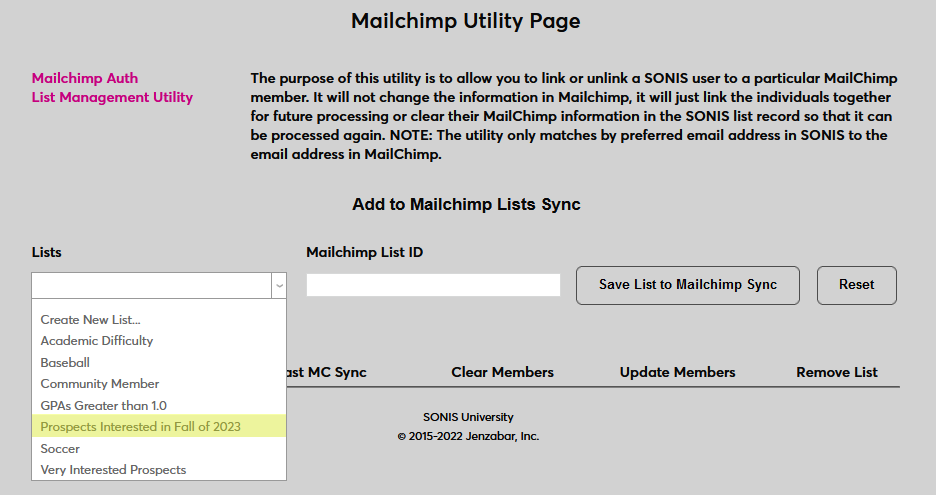Click the Mailchimp Utility Page heading
Image resolution: width=936 pixels, height=495 pixels.
[466, 21]
